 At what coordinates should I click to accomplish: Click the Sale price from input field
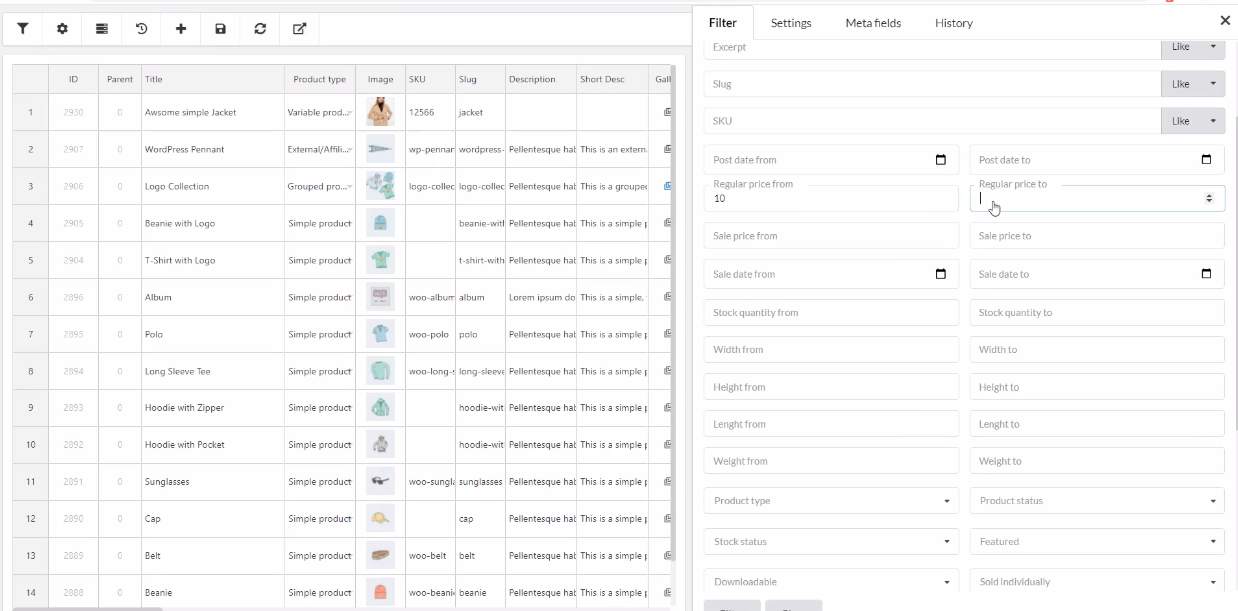pyautogui.click(x=831, y=236)
